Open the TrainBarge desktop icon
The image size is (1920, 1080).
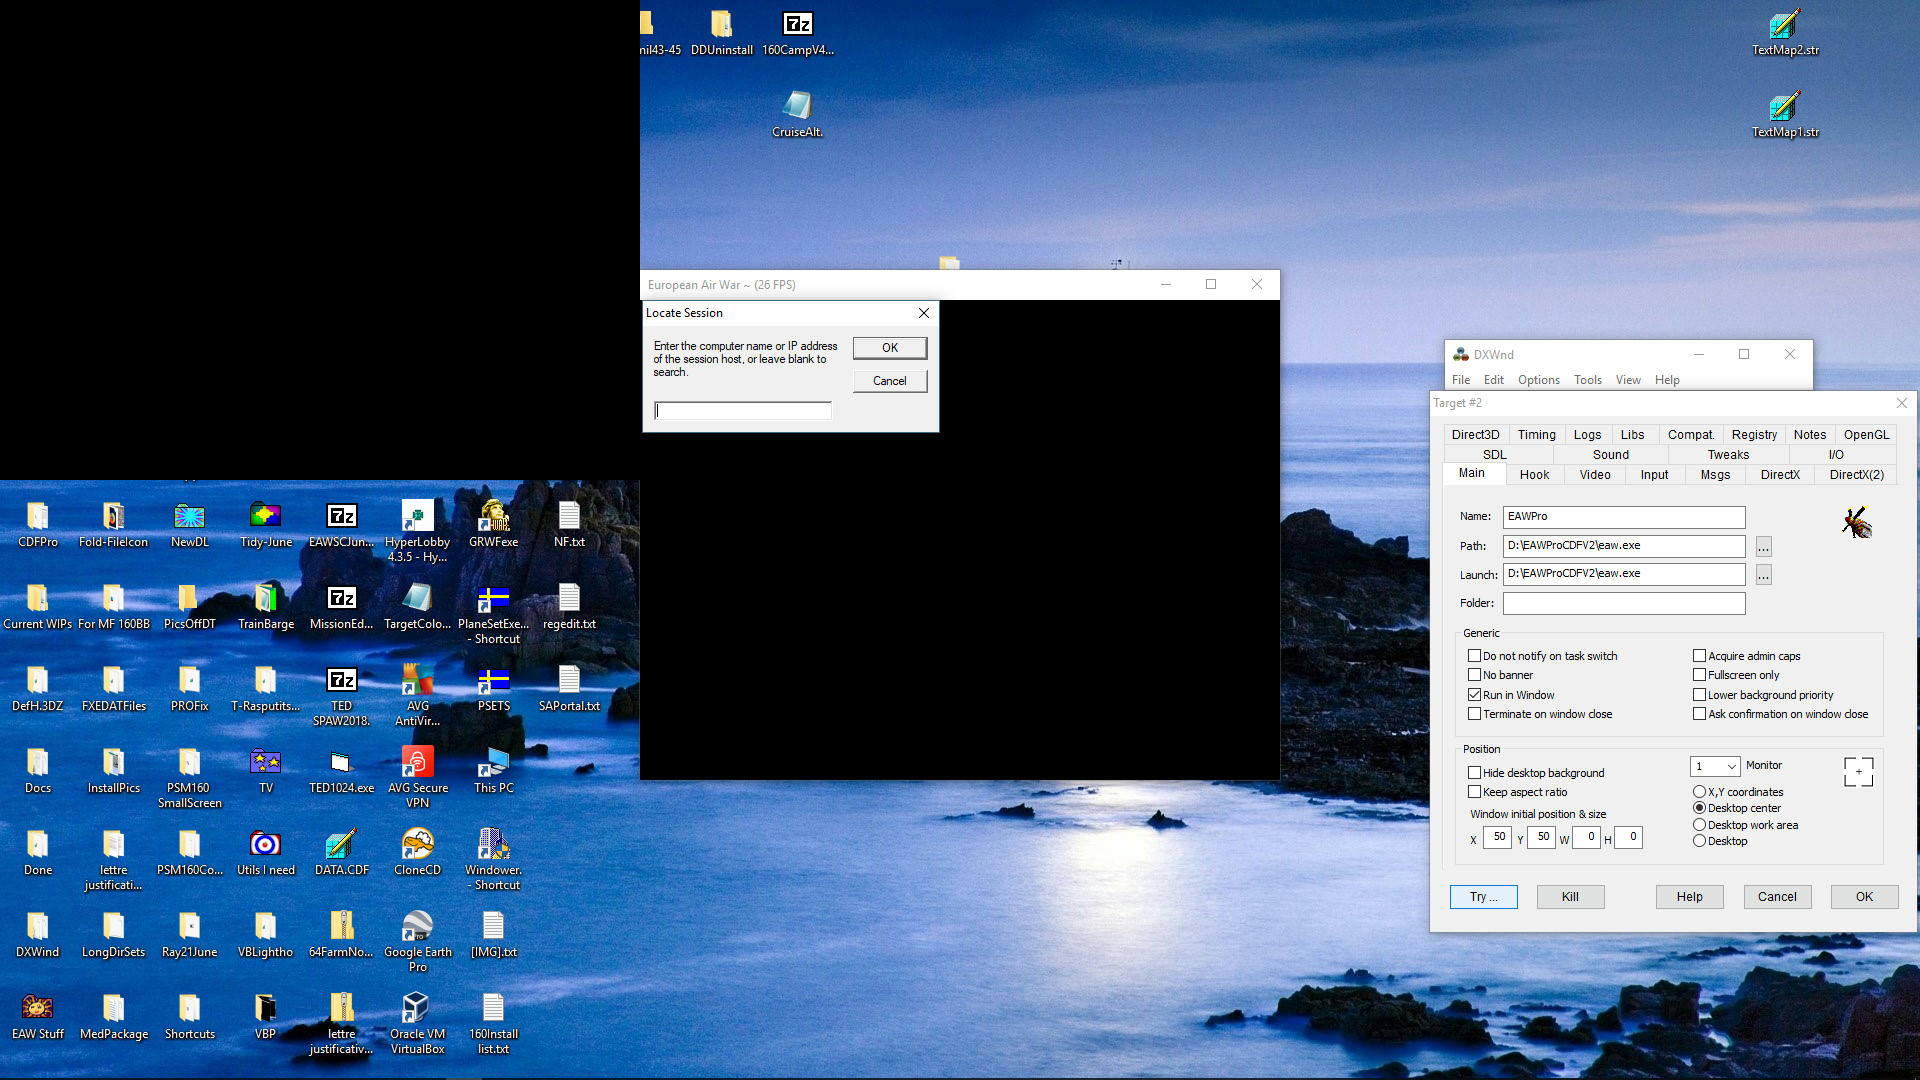pyautogui.click(x=265, y=606)
